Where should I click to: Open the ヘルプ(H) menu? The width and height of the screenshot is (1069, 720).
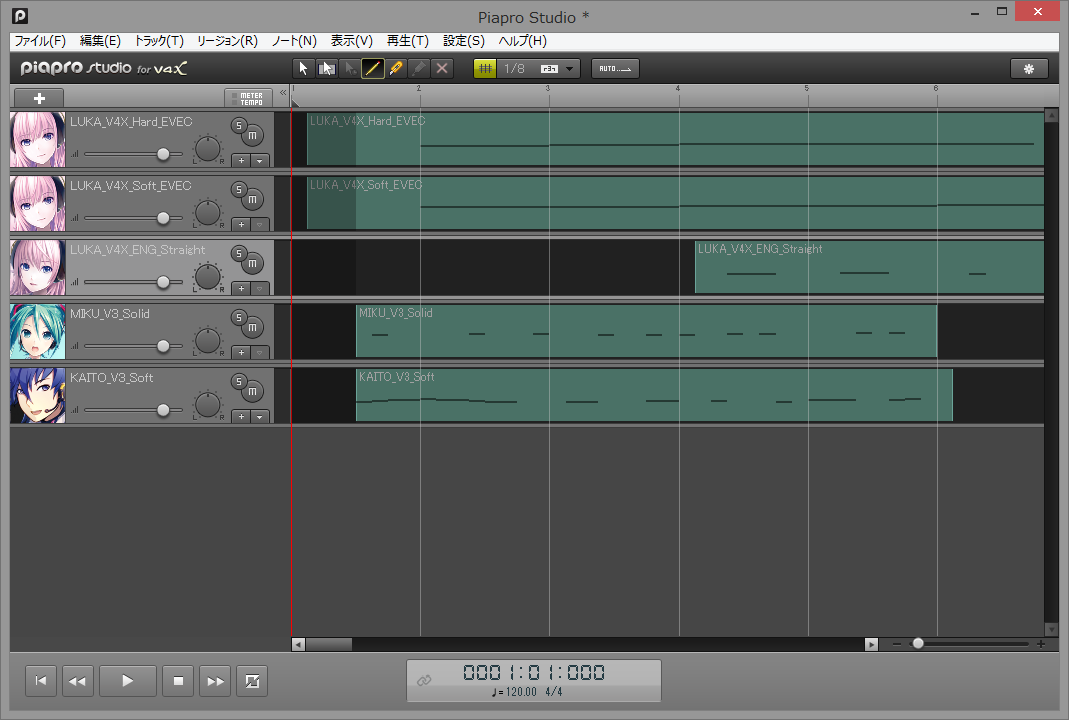(522, 41)
